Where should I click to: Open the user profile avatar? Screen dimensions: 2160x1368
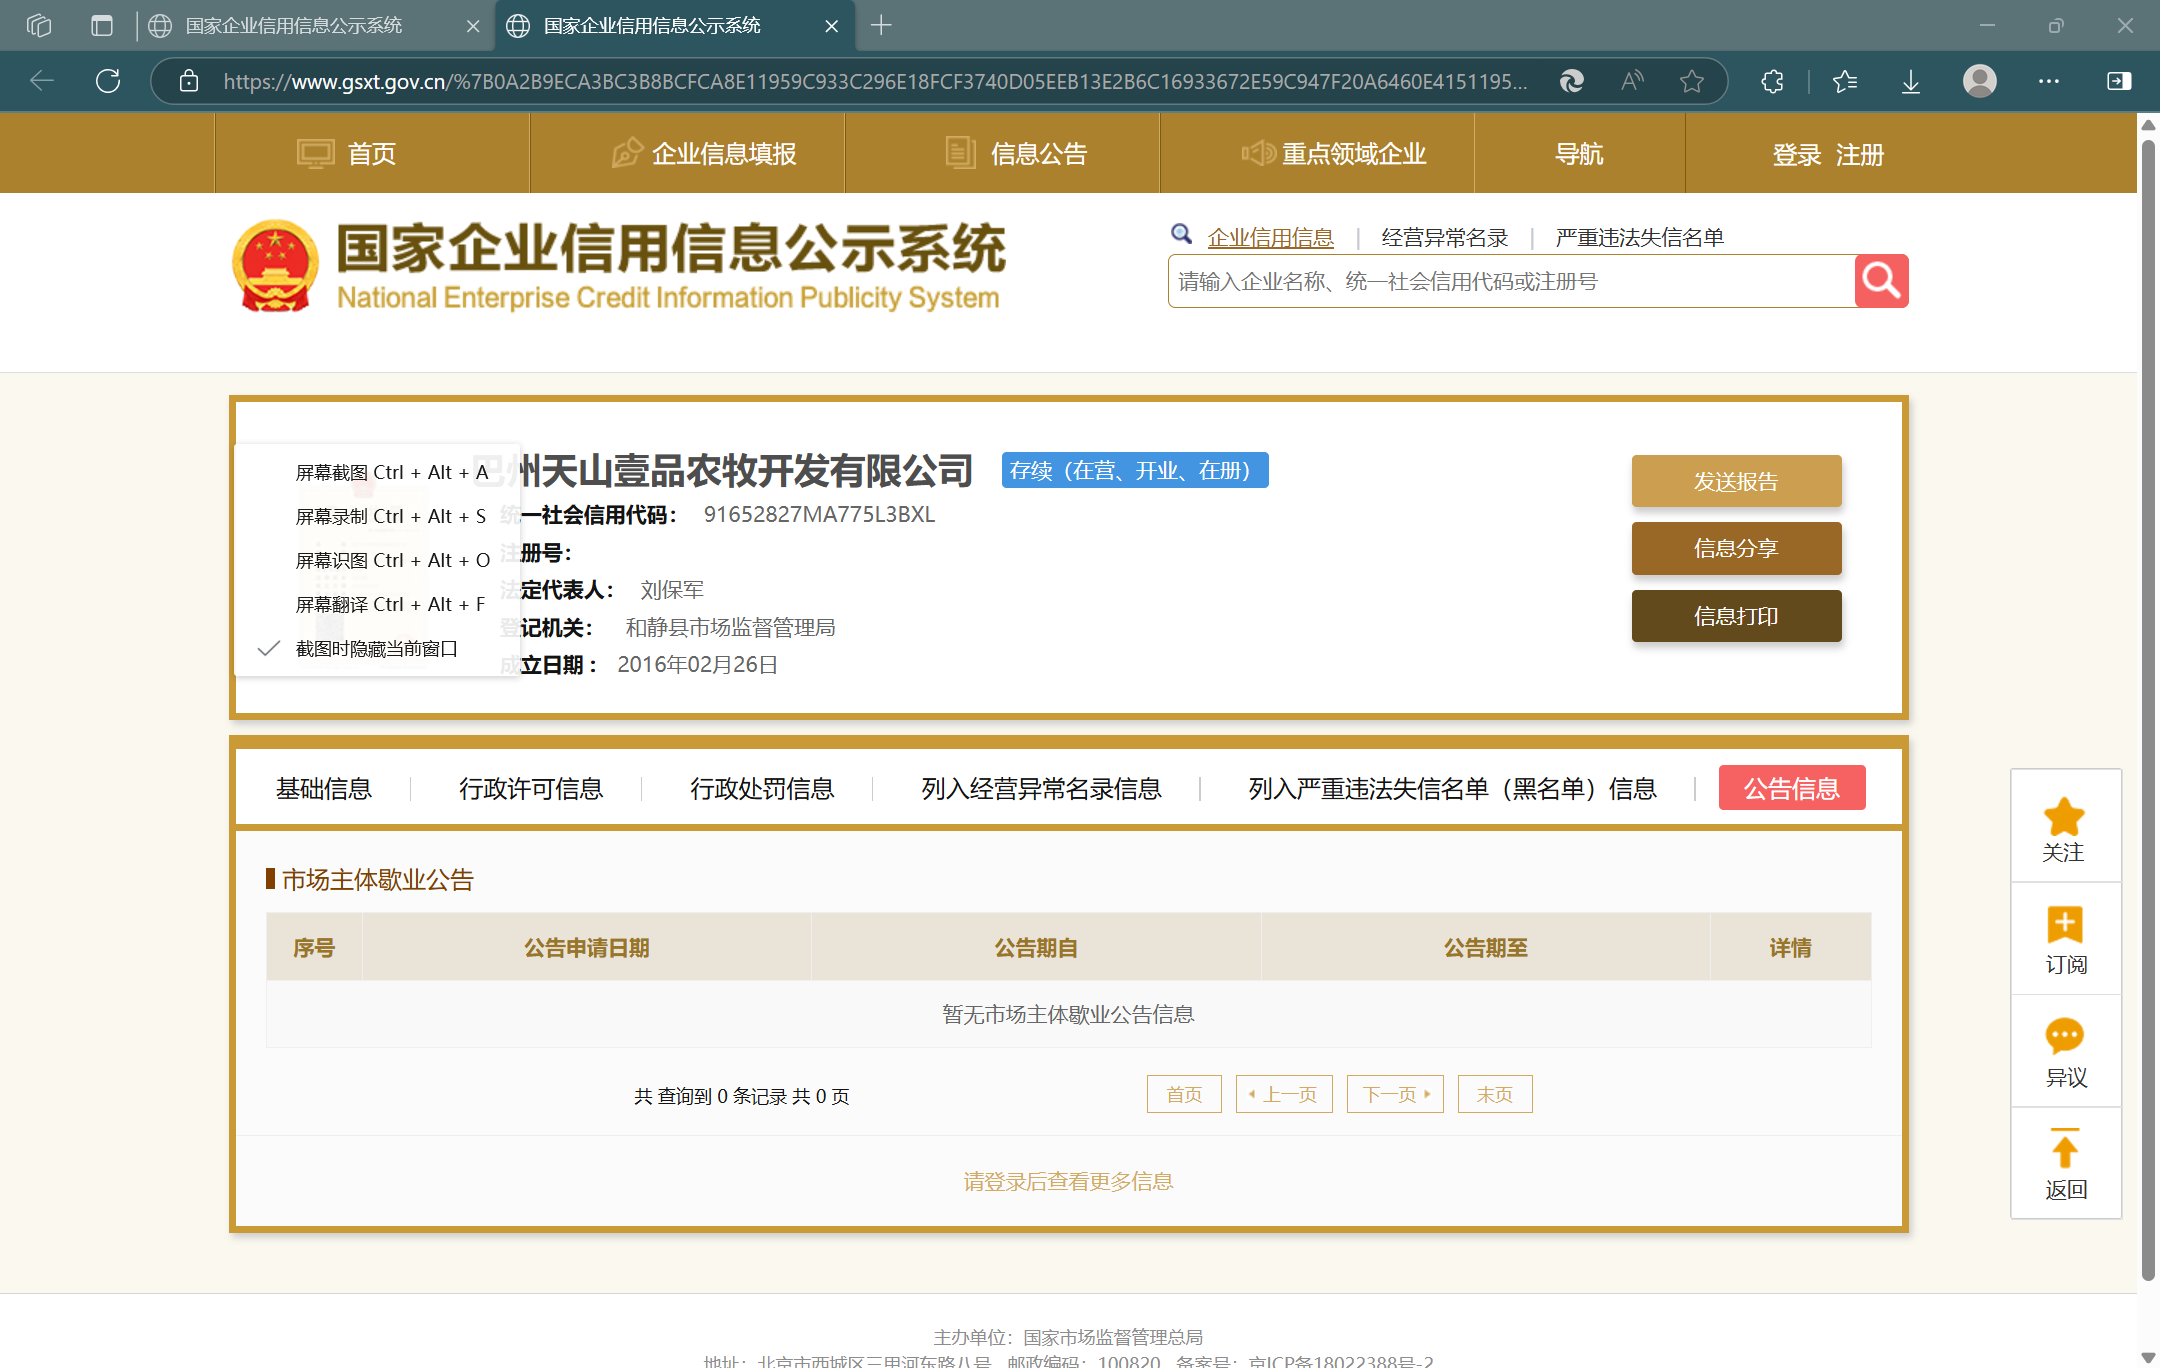click(x=1980, y=81)
